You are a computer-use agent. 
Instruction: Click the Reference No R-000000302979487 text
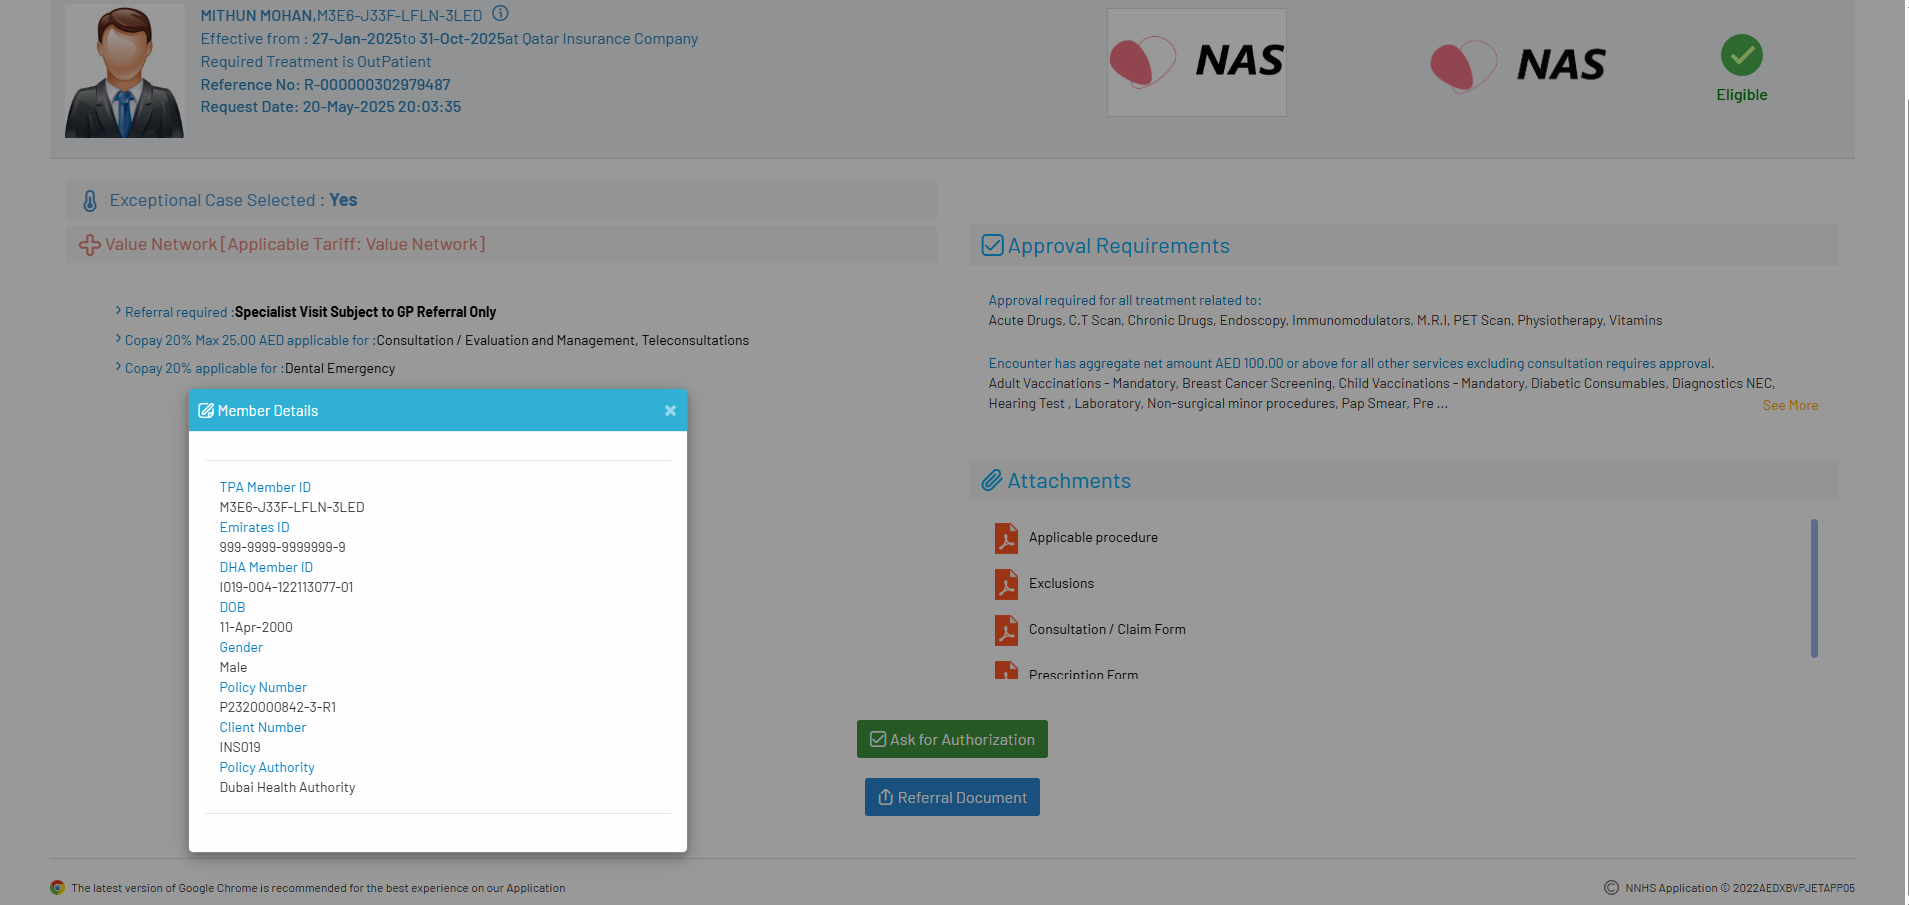point(325,85)
